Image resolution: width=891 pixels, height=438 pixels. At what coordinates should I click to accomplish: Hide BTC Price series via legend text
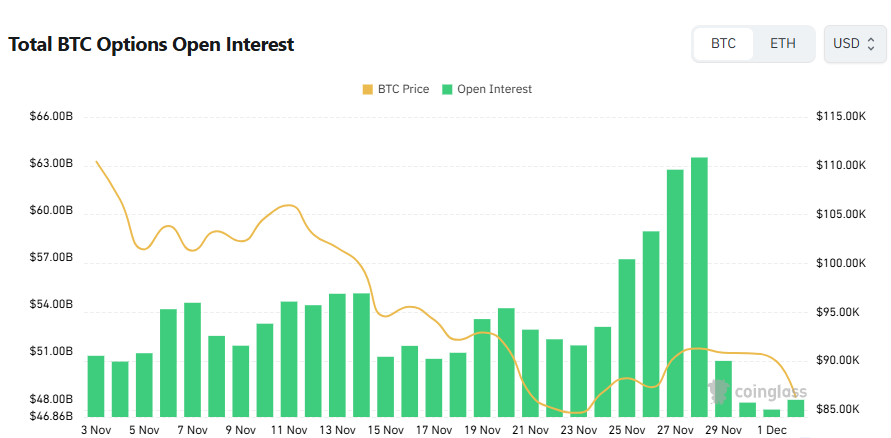click(403, 89)
